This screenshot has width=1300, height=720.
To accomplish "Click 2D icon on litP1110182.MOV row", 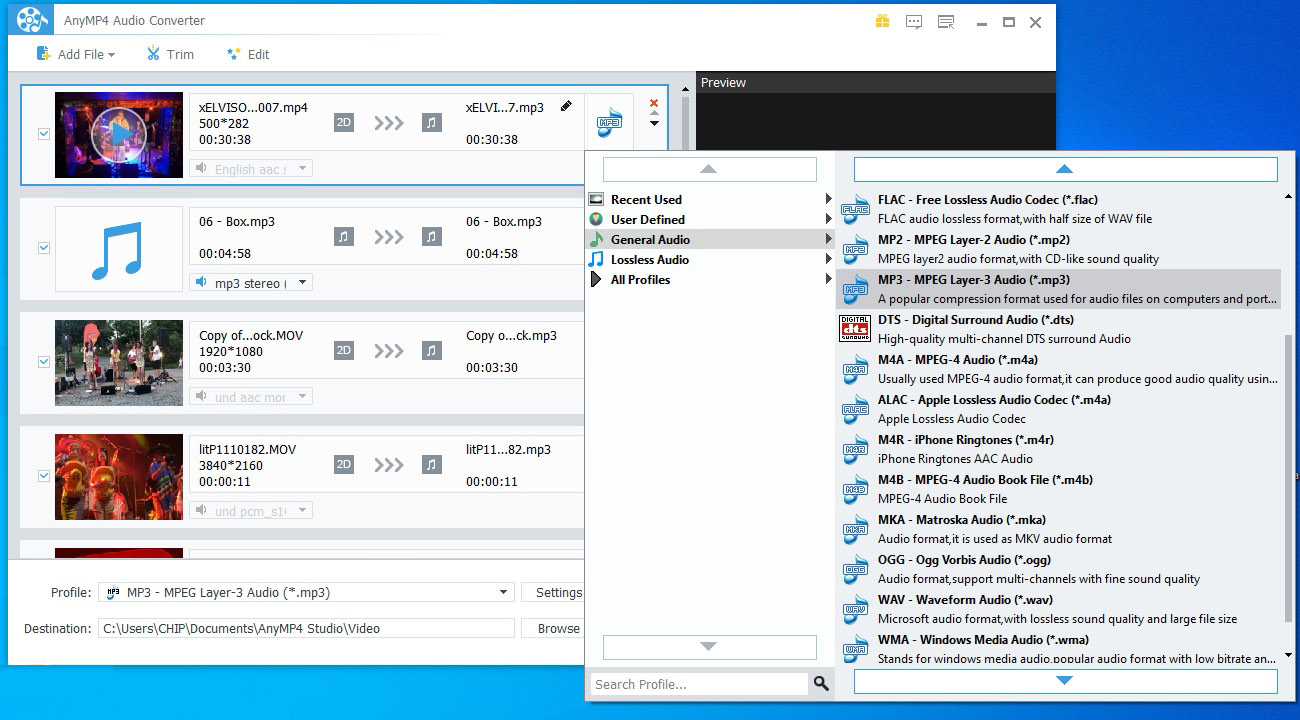I will tap(343, 465).
